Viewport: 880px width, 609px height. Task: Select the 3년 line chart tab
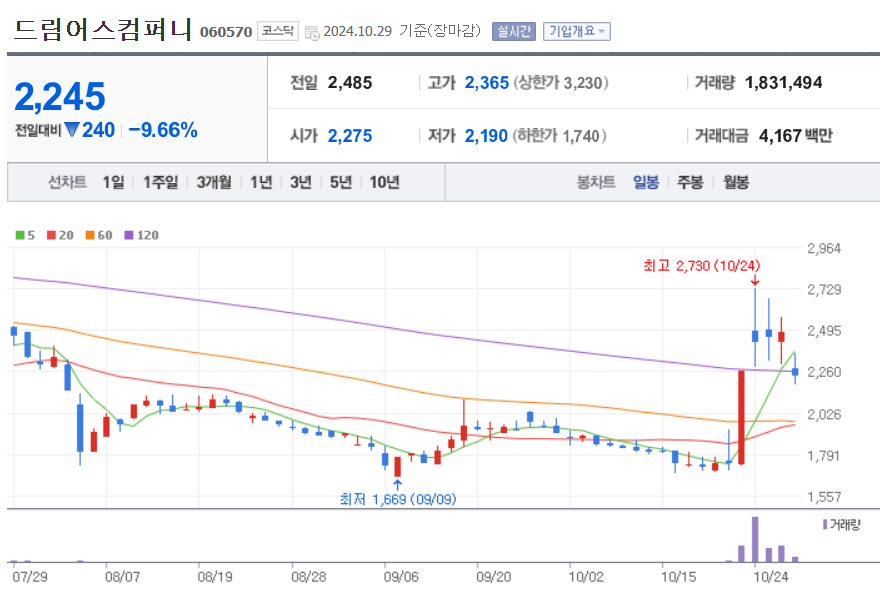pyautogui.click(x=301, y=182)
